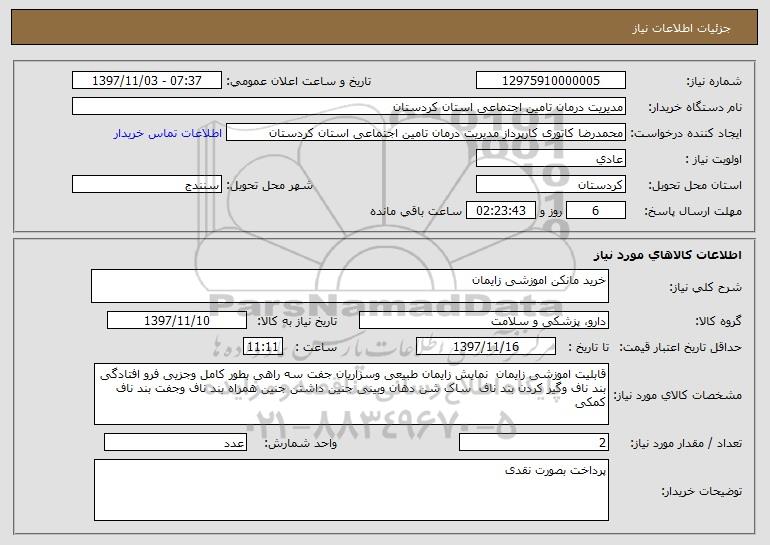Click the quantity field showing 2
770x545 pixels.
tap(534, 442)
